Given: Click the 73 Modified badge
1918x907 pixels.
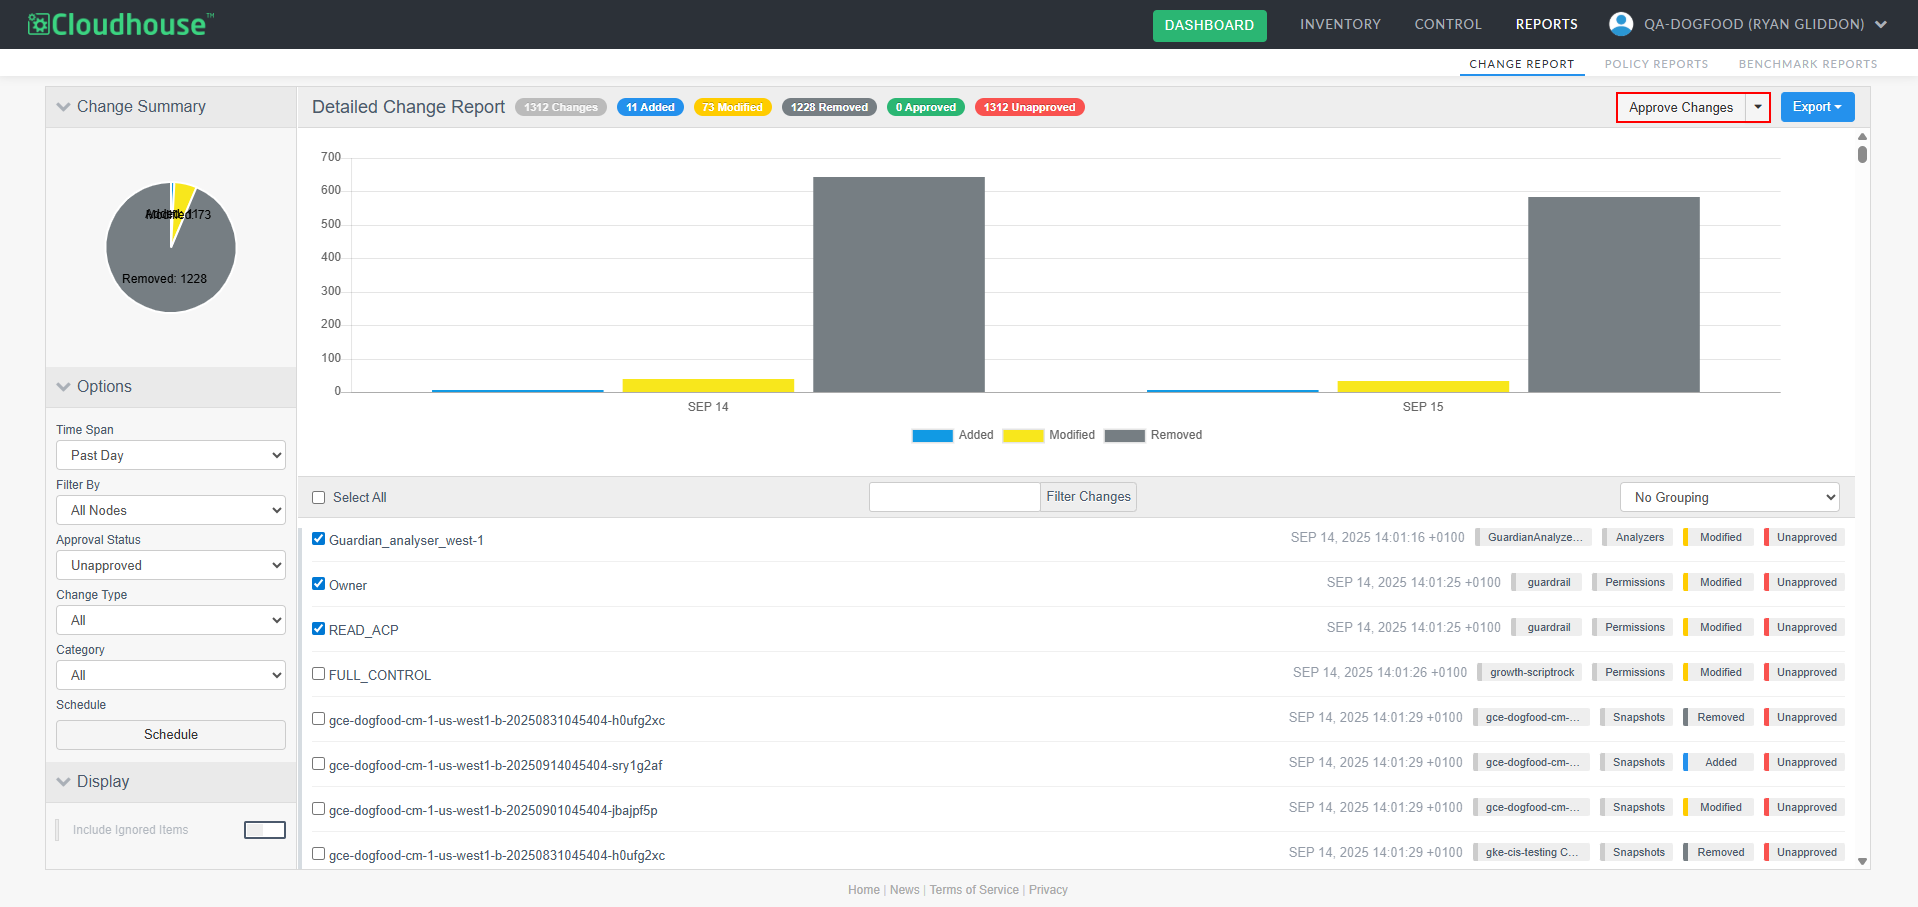Looking at the screenshot, I should tap(732, 107).
